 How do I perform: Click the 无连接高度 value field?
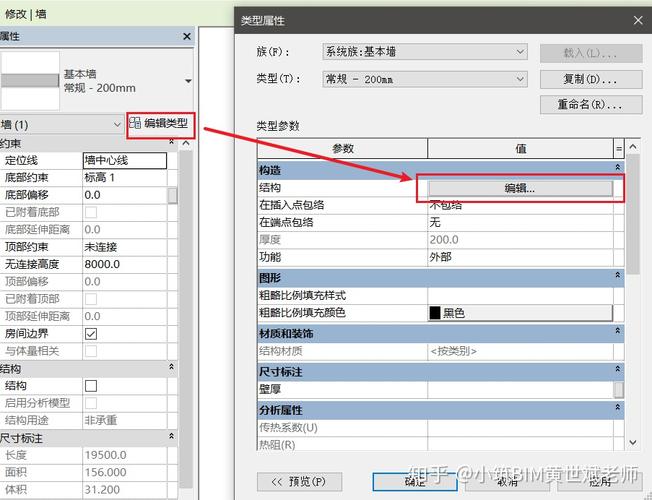pyautogui.click(x=125, y=264)
